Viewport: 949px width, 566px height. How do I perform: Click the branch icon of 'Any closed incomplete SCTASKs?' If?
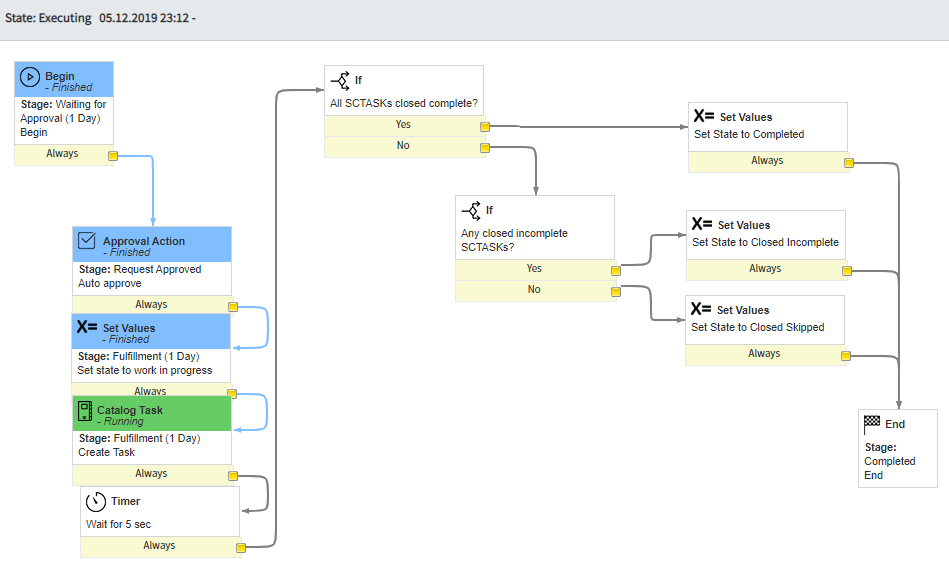pos(471,210)
